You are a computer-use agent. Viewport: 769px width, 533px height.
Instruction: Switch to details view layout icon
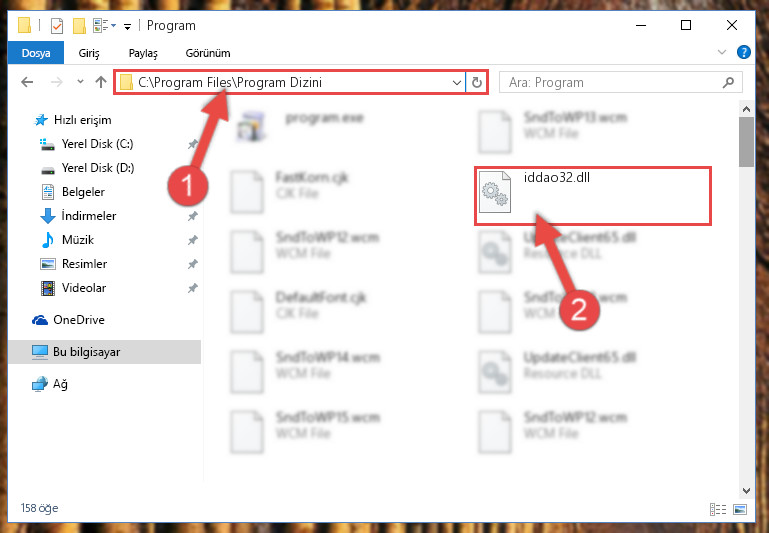click(x=718, y=509)
